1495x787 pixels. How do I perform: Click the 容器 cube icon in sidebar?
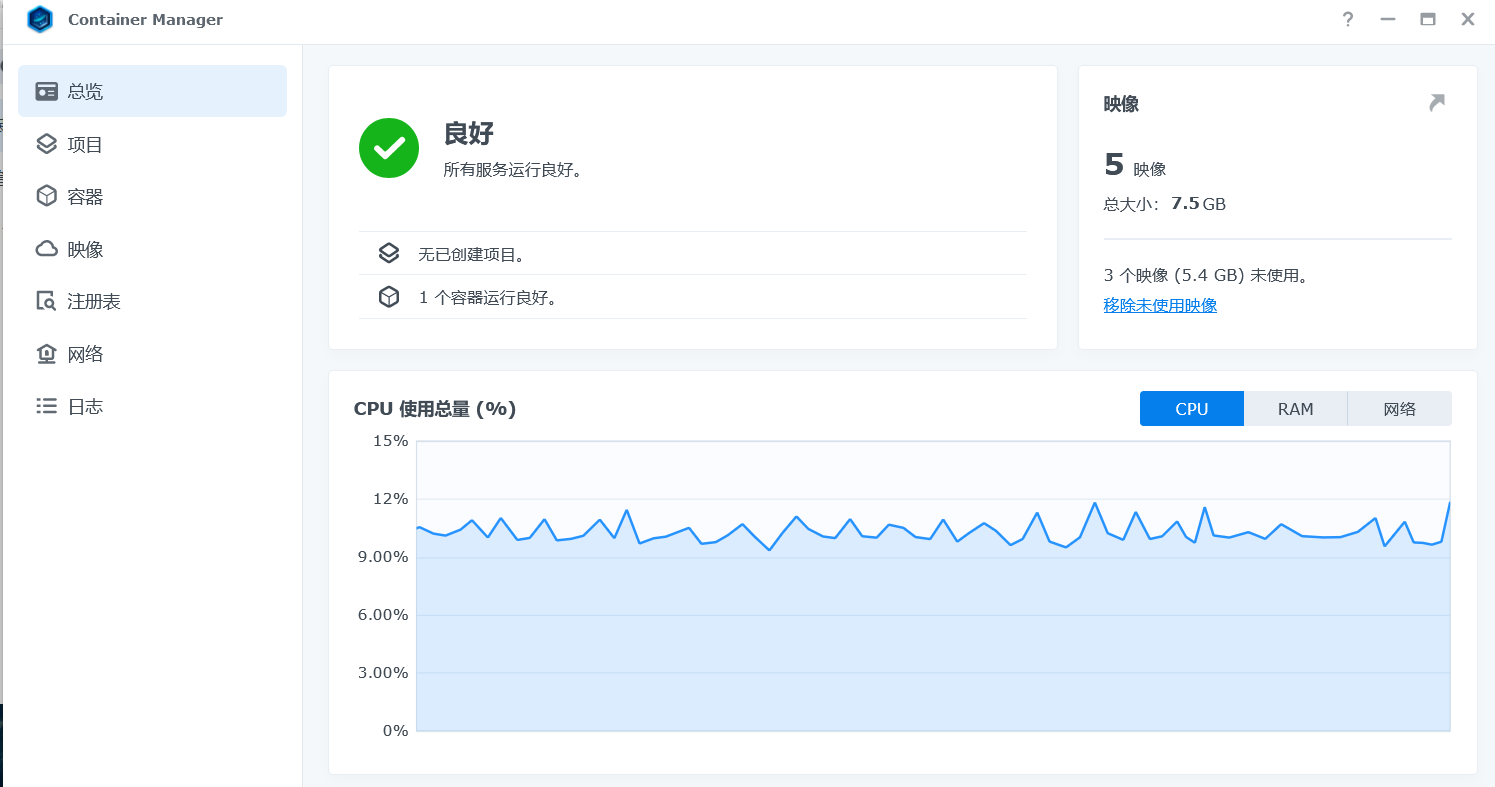click(x=46, y=197)
